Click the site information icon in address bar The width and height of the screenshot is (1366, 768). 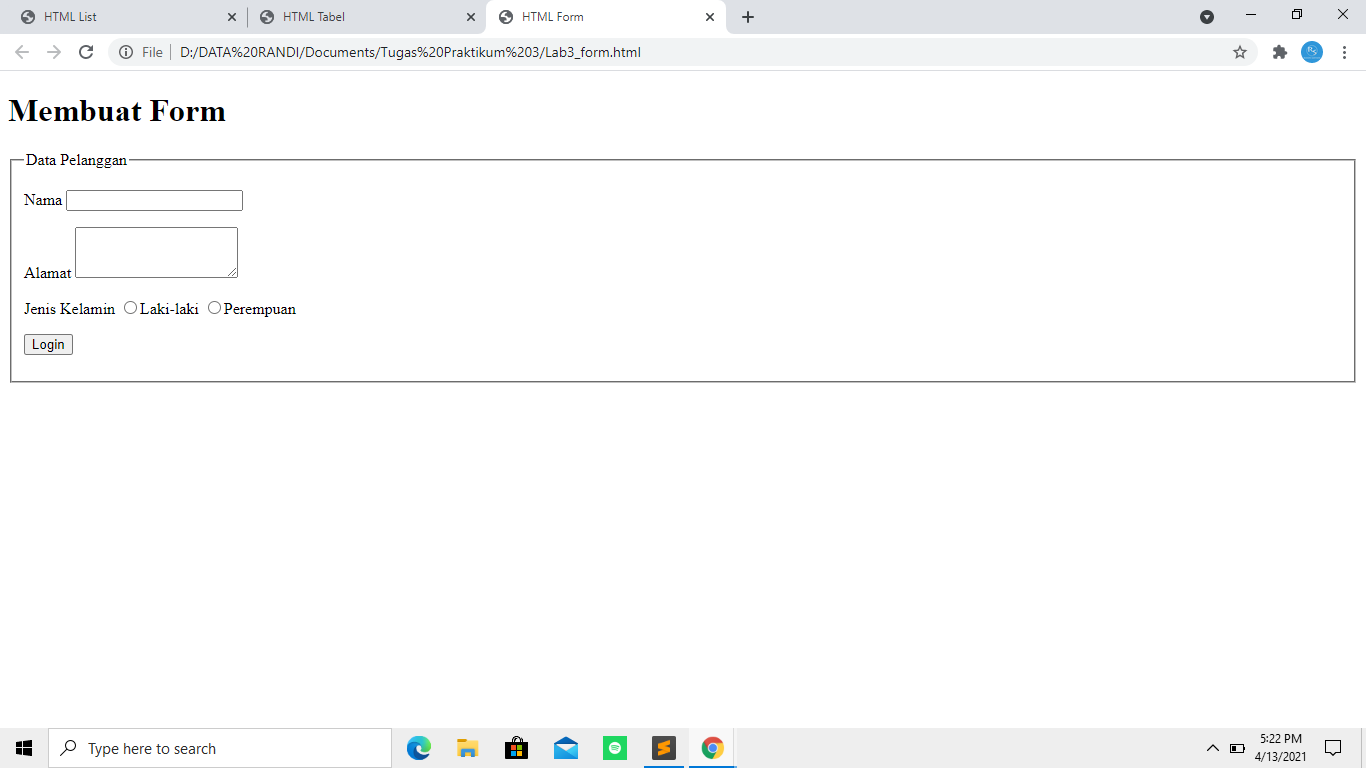tap(126, 51)
